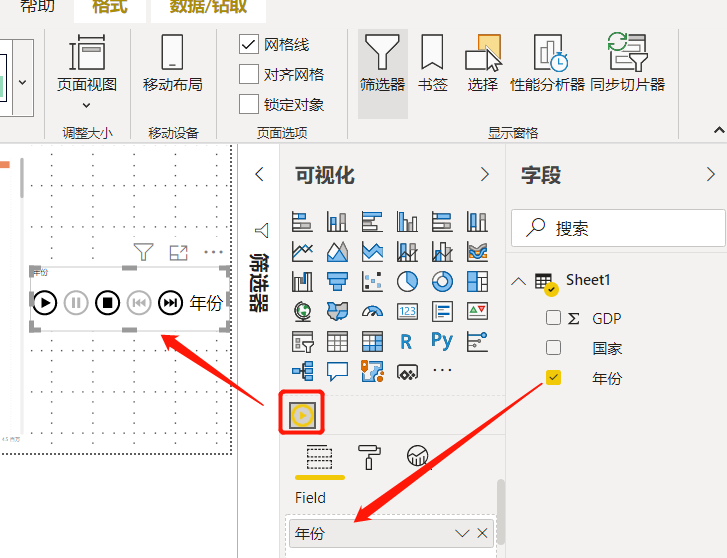727x558 pixels.
Task: Check the GDP field checkbox
Action: point(553,318)
